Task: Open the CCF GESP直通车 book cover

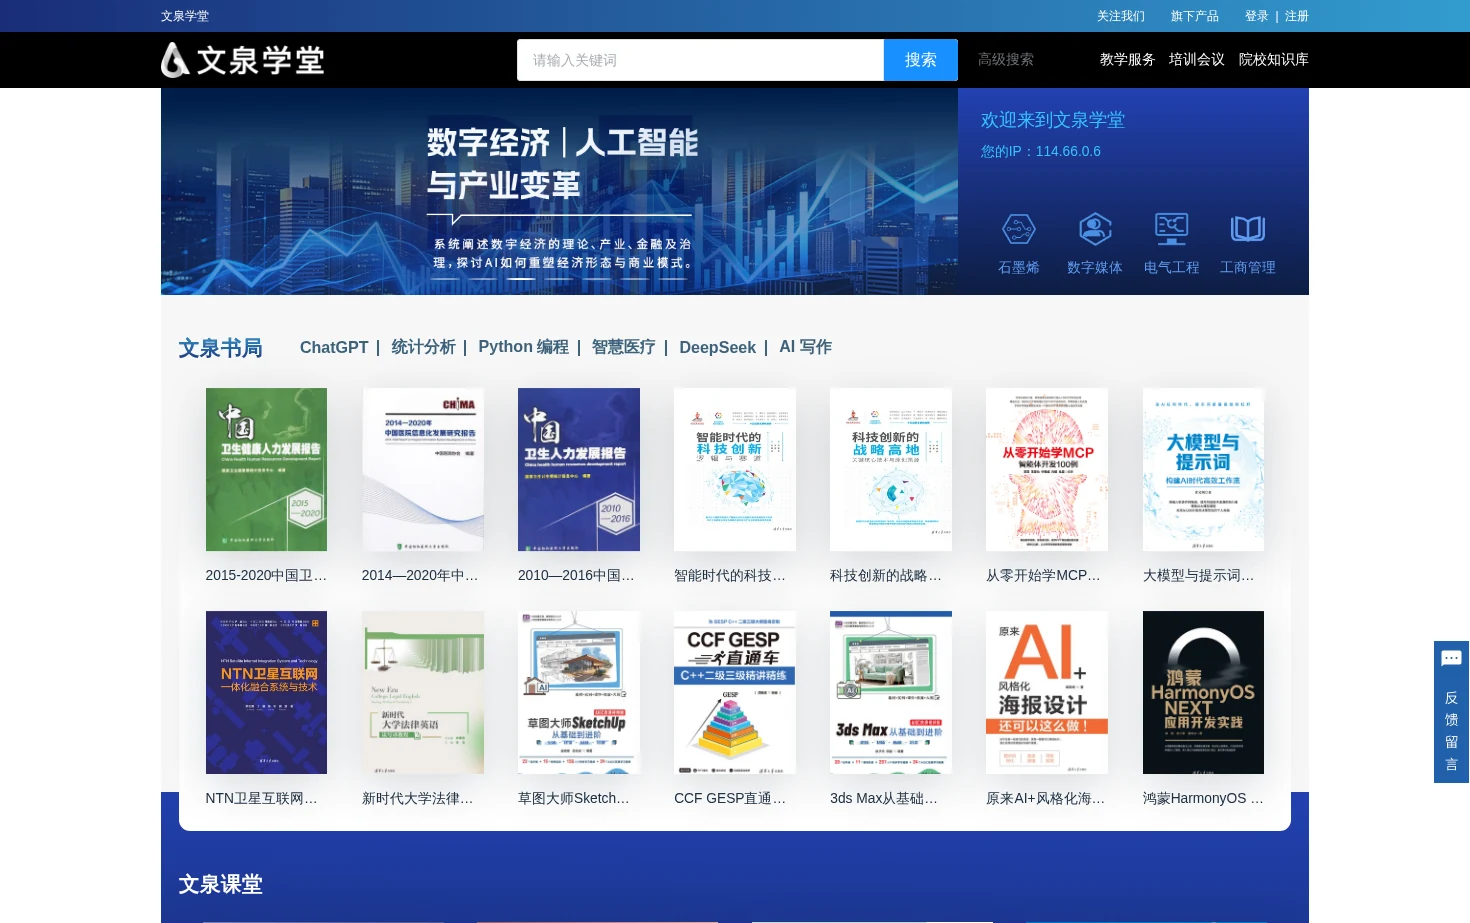Action: 735,692
